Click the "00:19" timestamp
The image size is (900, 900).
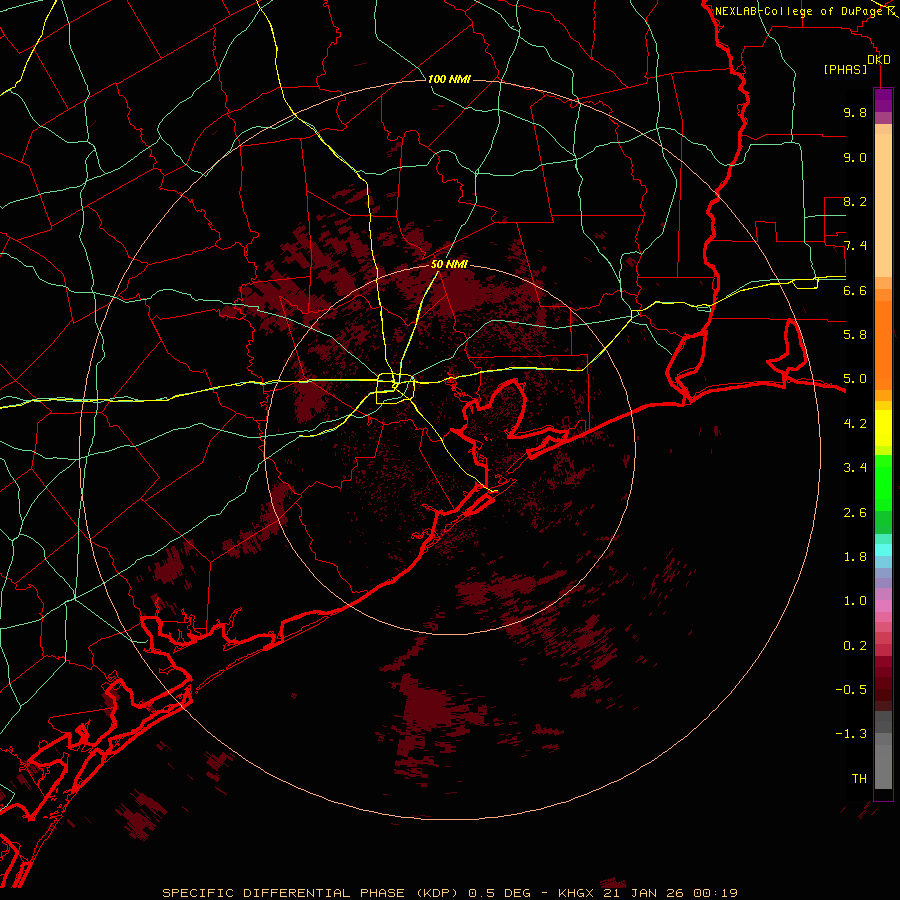point(715,893)
